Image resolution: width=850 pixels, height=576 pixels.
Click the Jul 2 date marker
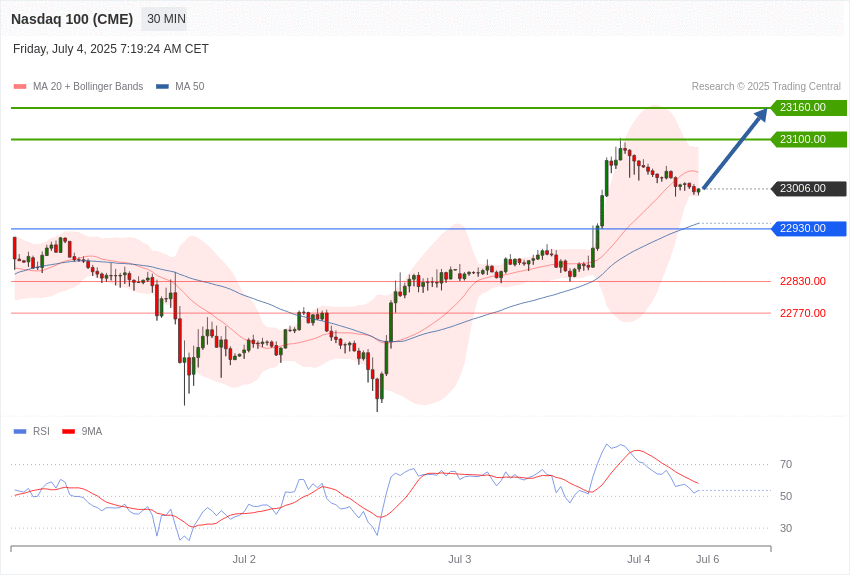pos(244,559)
